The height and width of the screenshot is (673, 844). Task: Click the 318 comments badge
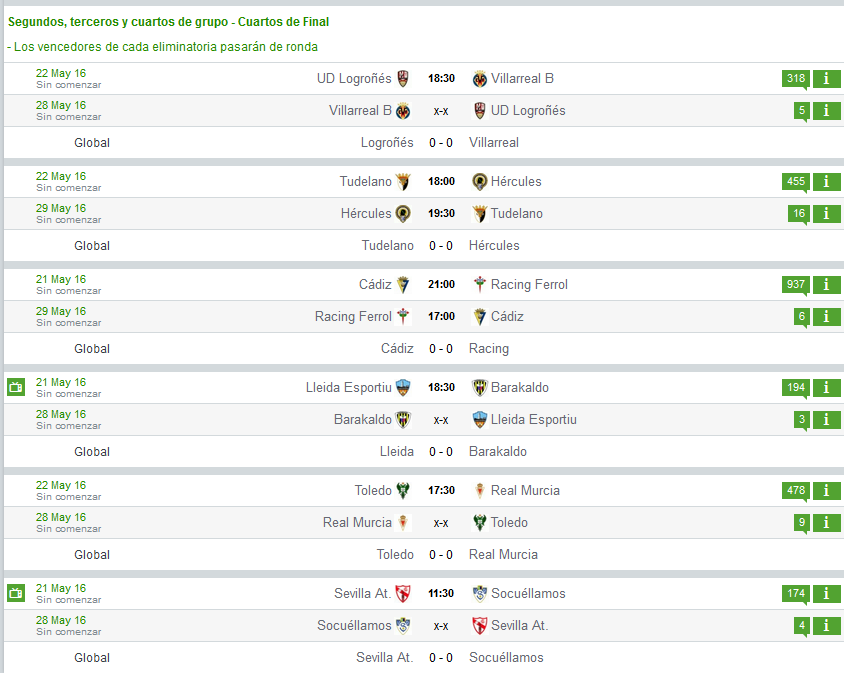point(796,79)
